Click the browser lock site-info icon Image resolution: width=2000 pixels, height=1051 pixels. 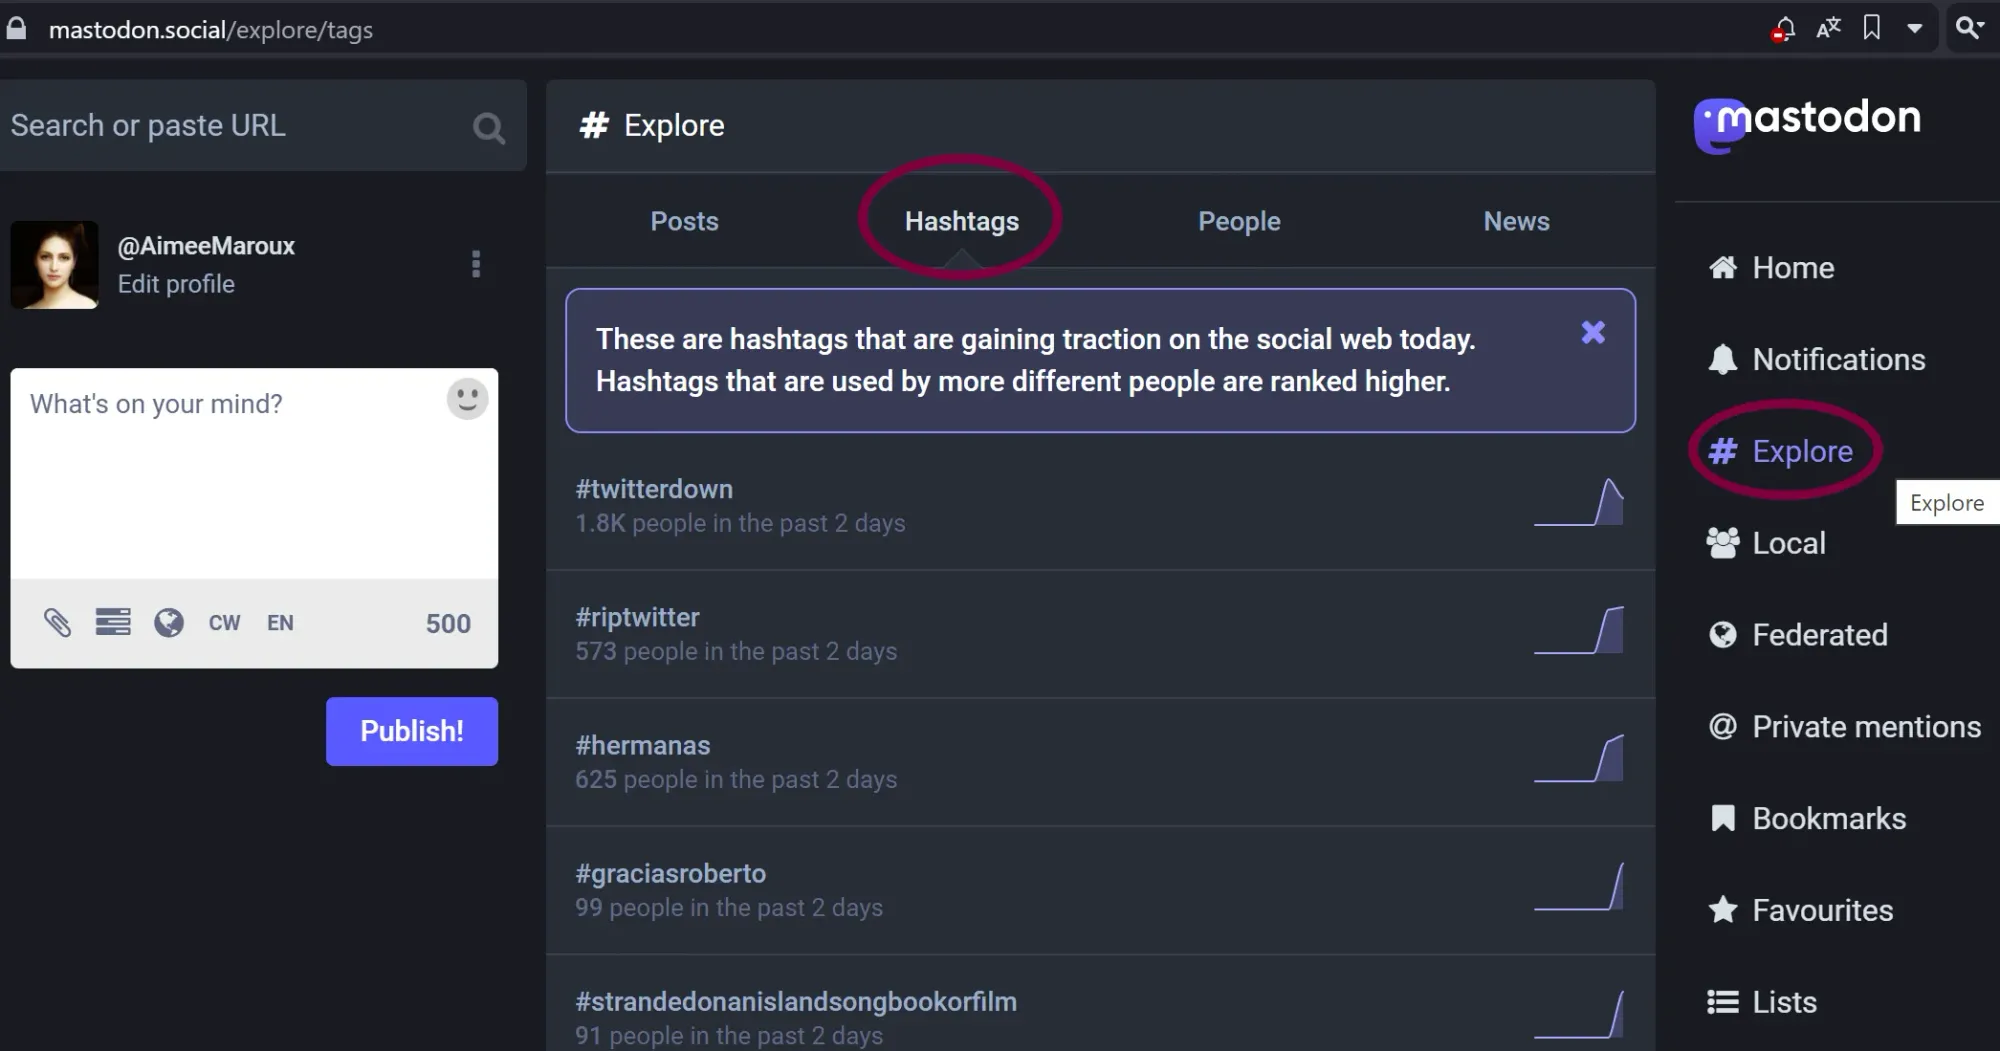[16, 28]
